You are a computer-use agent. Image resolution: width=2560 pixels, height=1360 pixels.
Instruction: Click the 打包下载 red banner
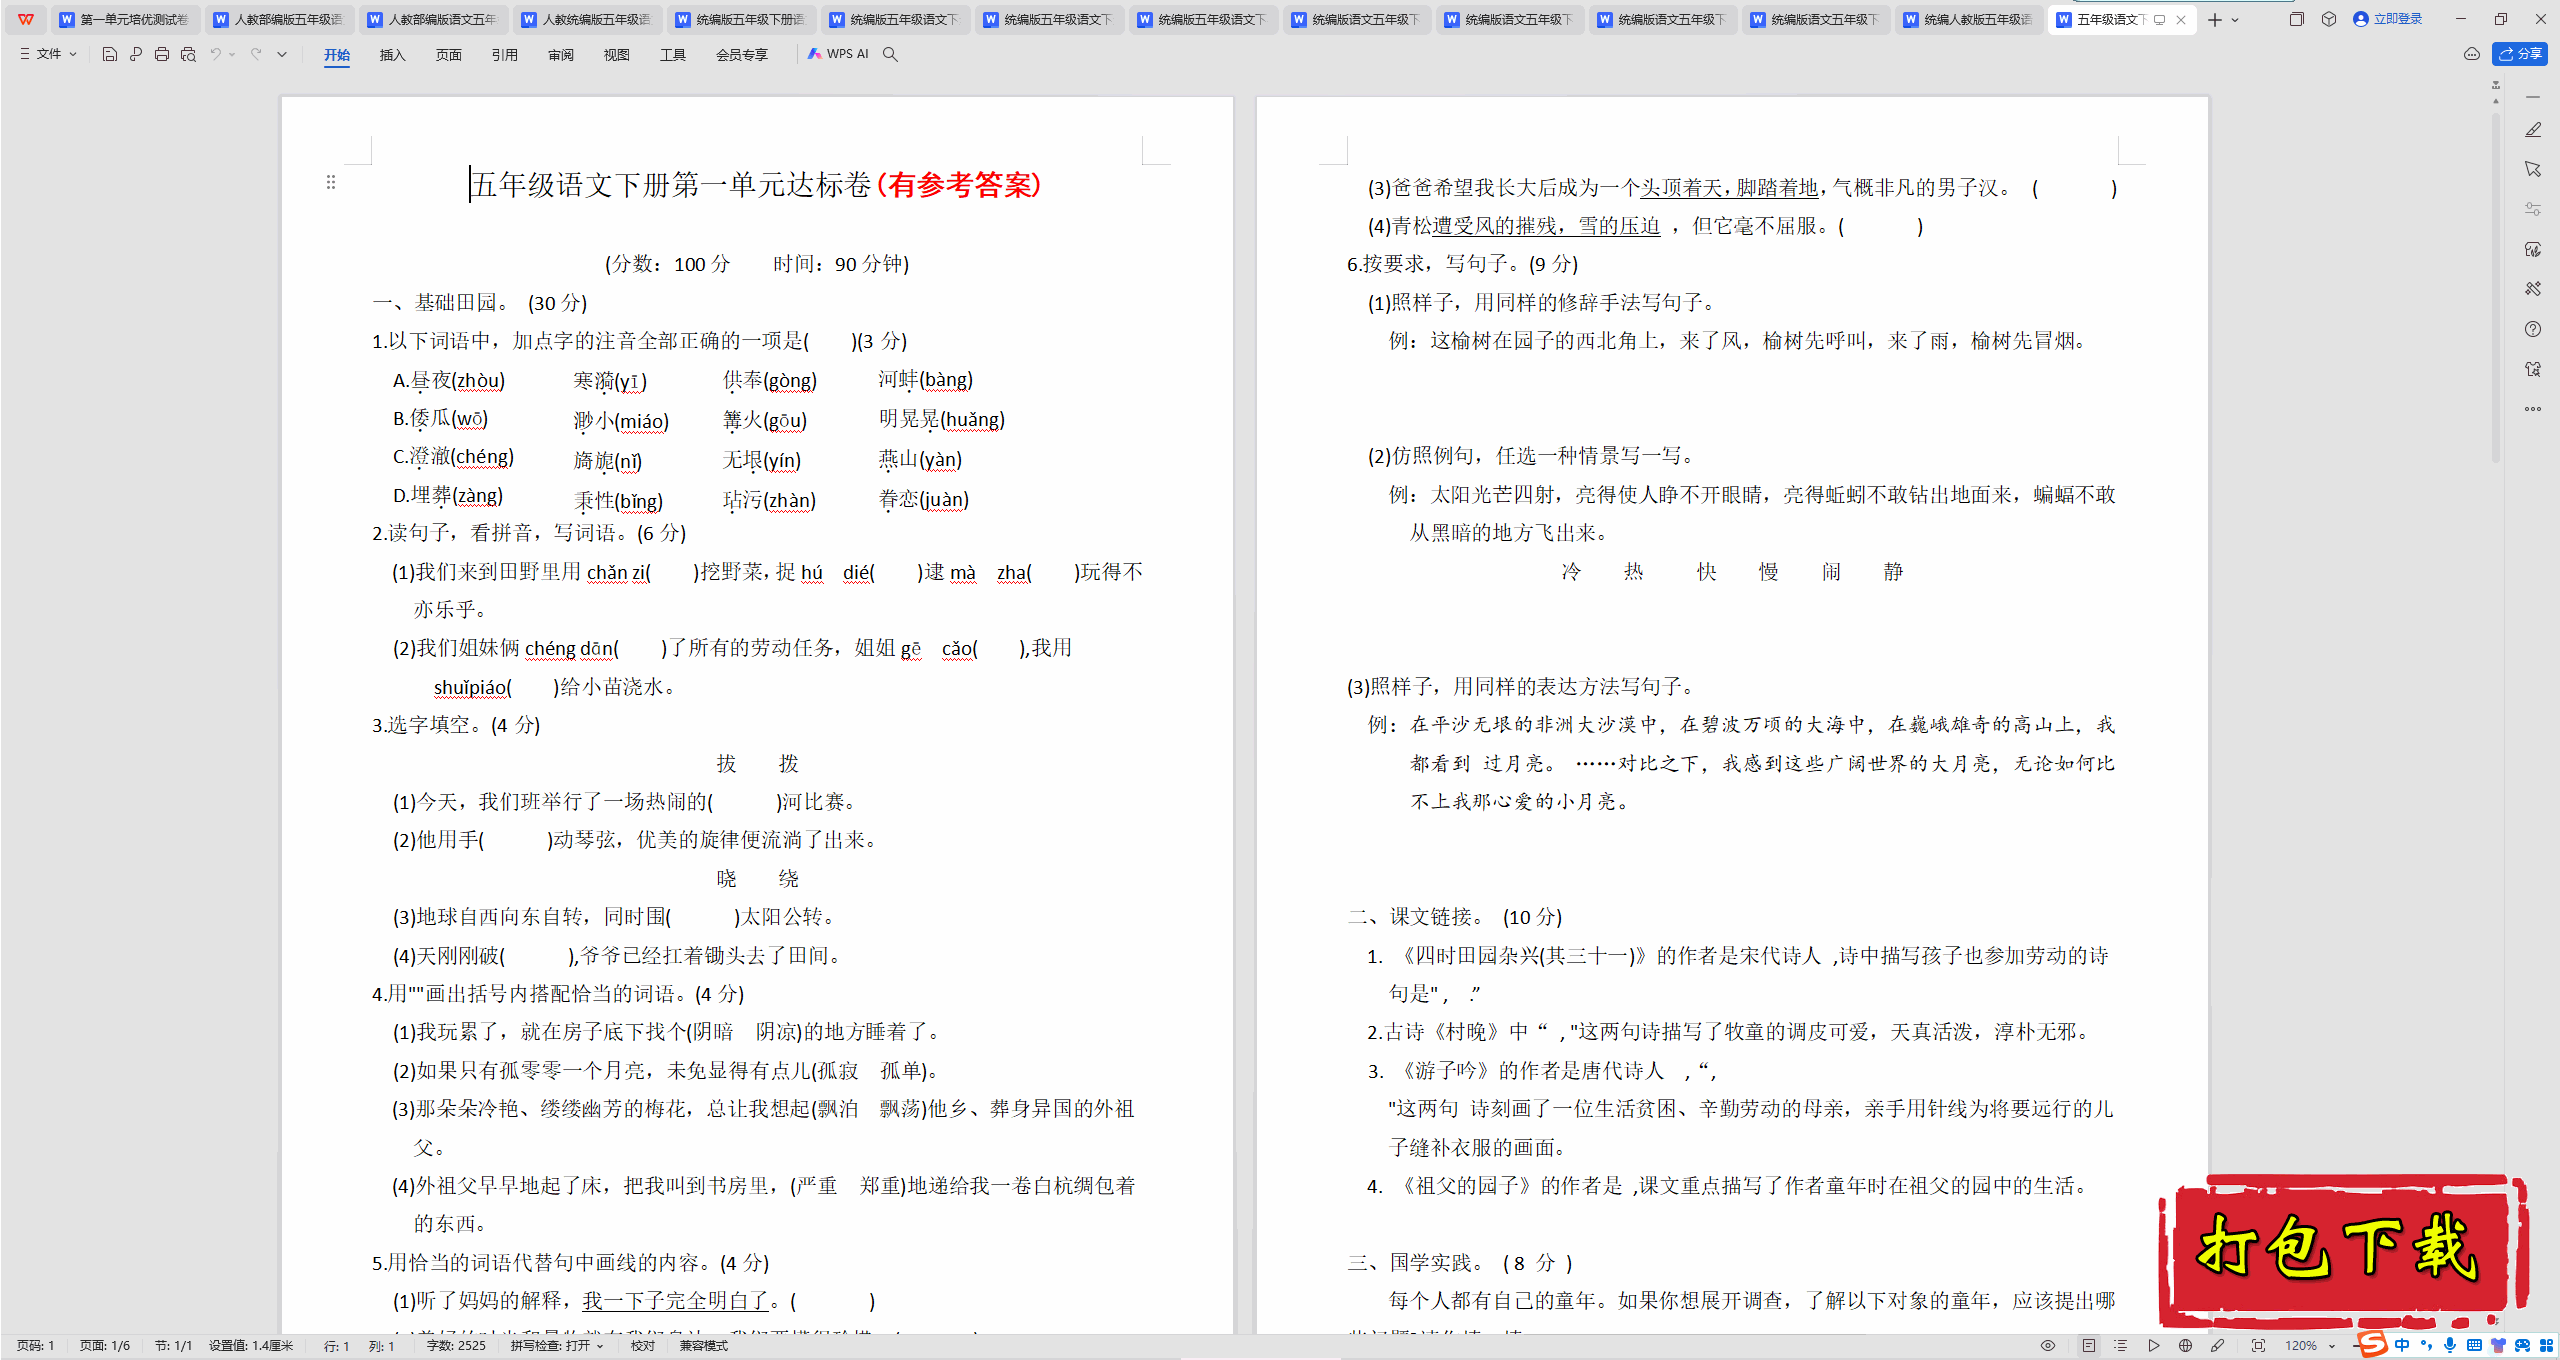tap(2342, 1250)
